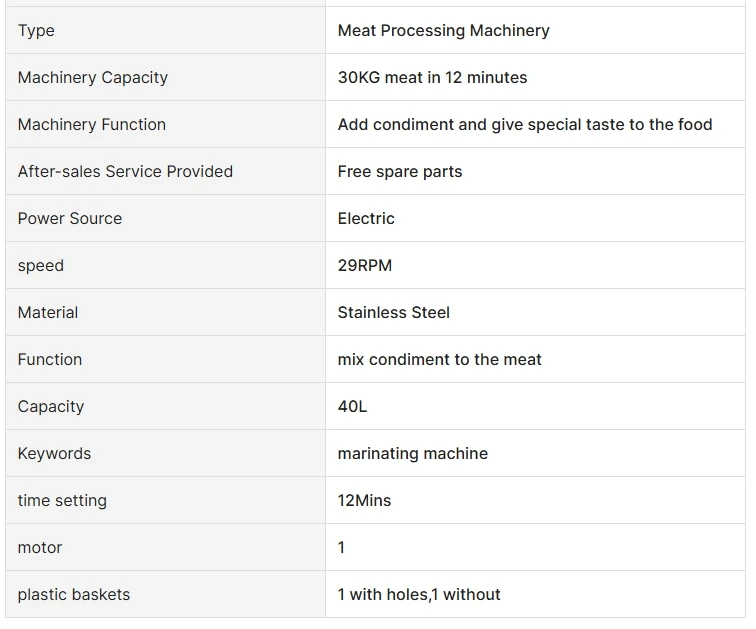The height and width of the screenshot is (629, 756).
Task: Click "mix condiment to the meat" text
Action: pos(440,360)
